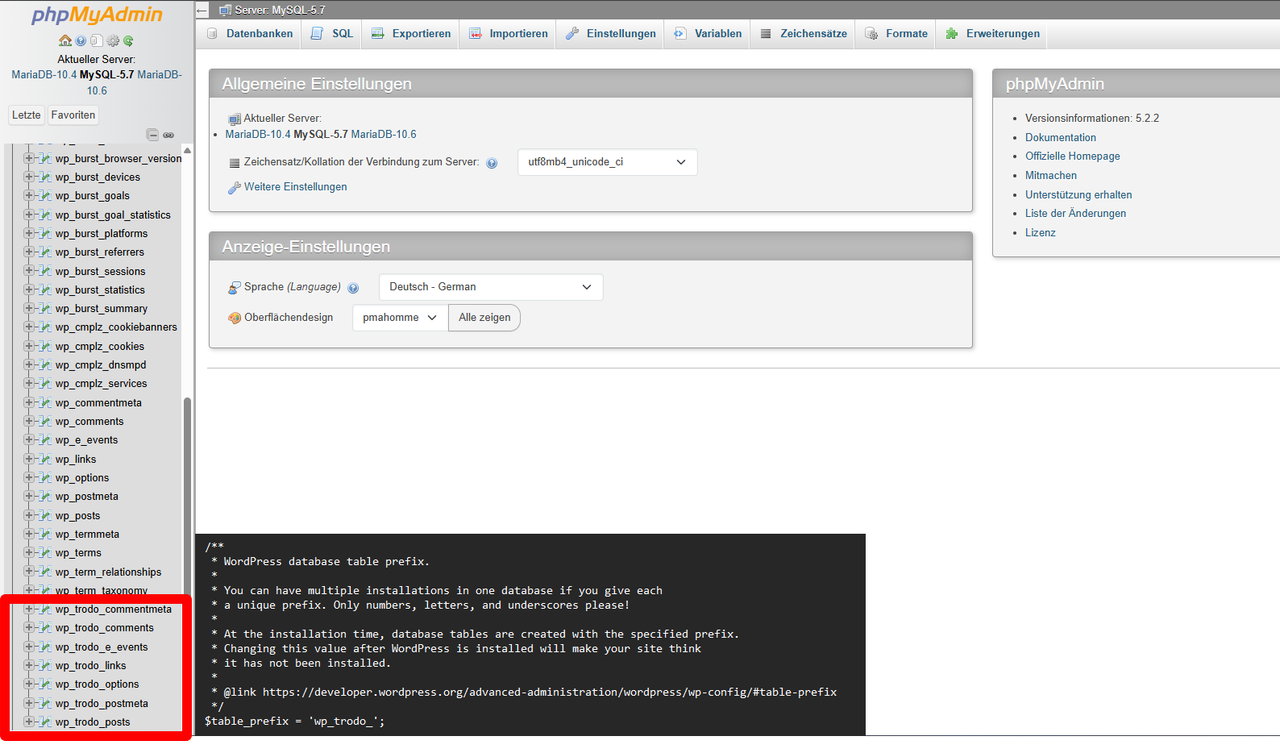Click table icon beside wp_burst_sessions
This screenshot has height=741, width=1280.
point(44,271)
